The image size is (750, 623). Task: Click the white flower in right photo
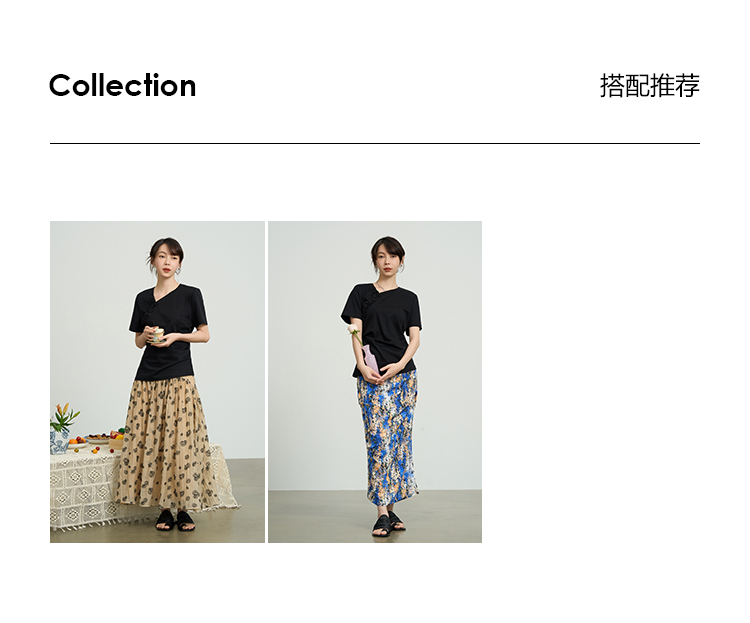[x=353, y=329]
